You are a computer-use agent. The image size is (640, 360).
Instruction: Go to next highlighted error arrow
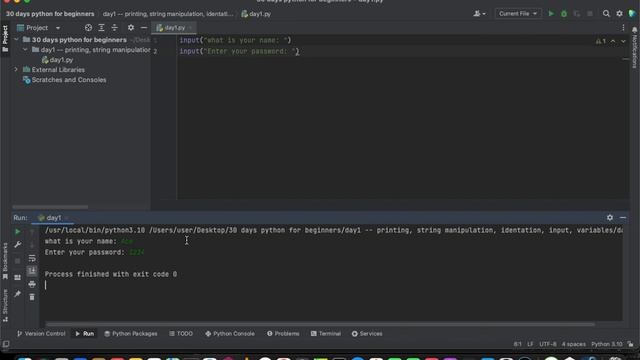click(623, 41)
